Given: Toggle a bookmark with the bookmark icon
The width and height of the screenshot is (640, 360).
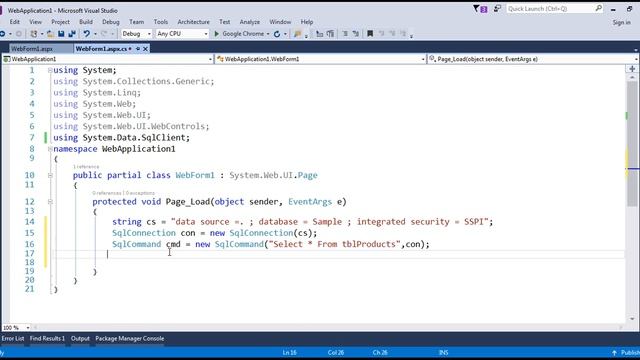Looking at the screenshot, I should coord(370,34).
